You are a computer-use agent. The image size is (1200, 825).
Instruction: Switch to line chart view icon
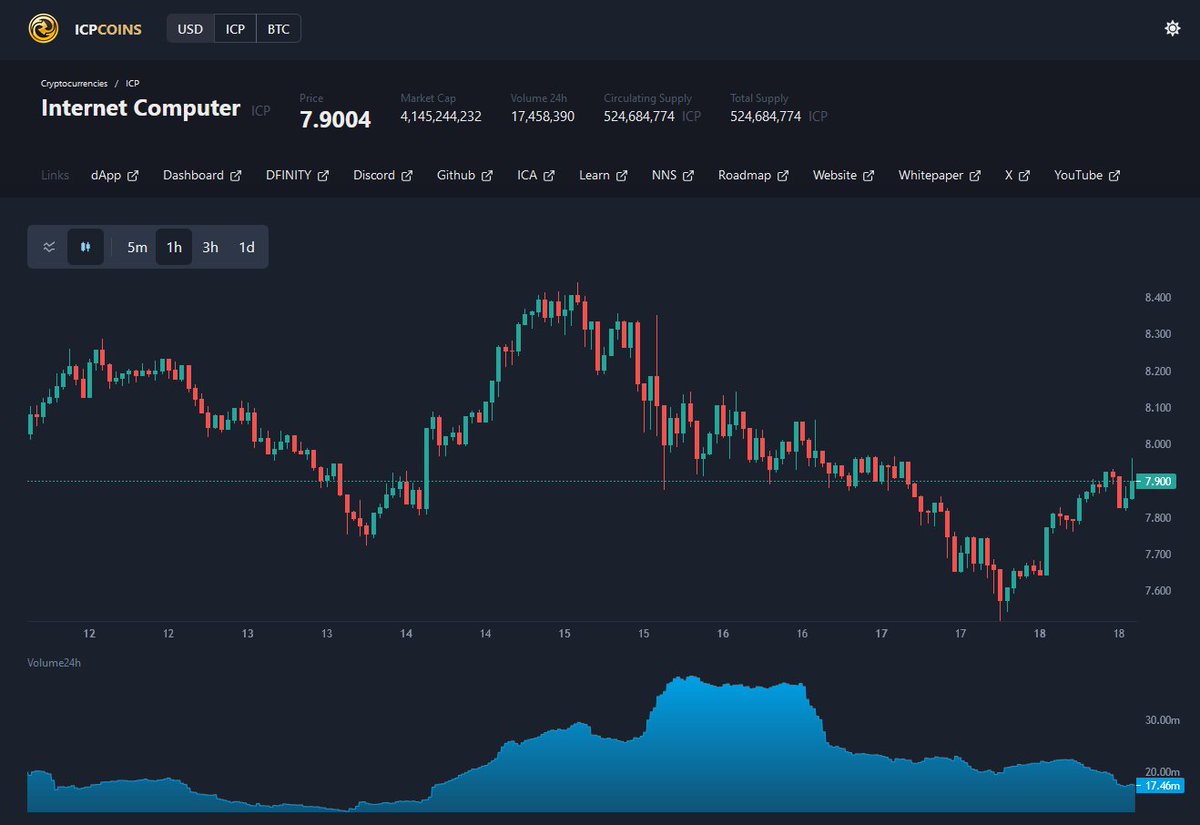[x=49, y=247]
